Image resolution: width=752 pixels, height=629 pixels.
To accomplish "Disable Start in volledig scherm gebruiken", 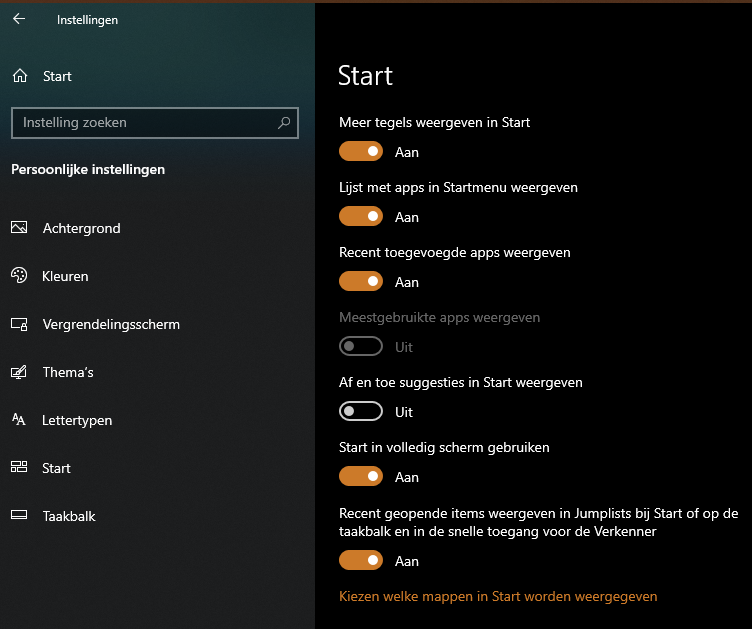I will (x=361, y=477).
